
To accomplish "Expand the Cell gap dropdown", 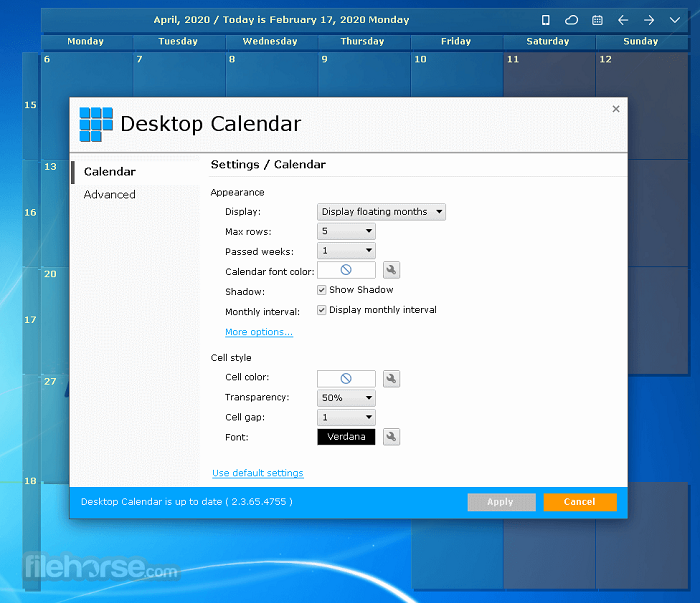I will point(346,417).
